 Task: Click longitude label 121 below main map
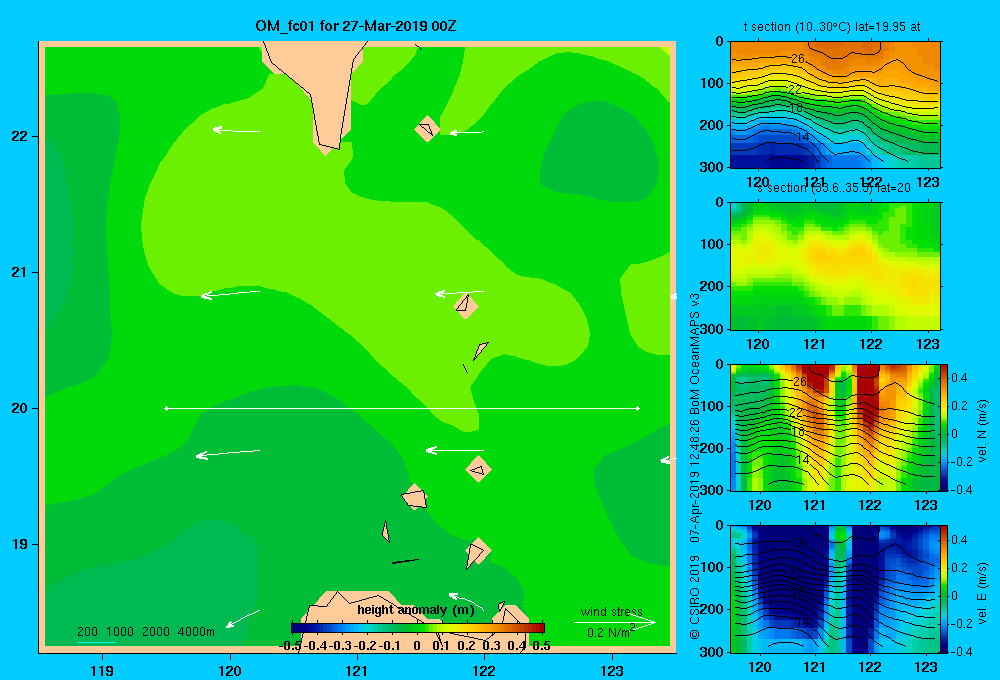point(357,670)
